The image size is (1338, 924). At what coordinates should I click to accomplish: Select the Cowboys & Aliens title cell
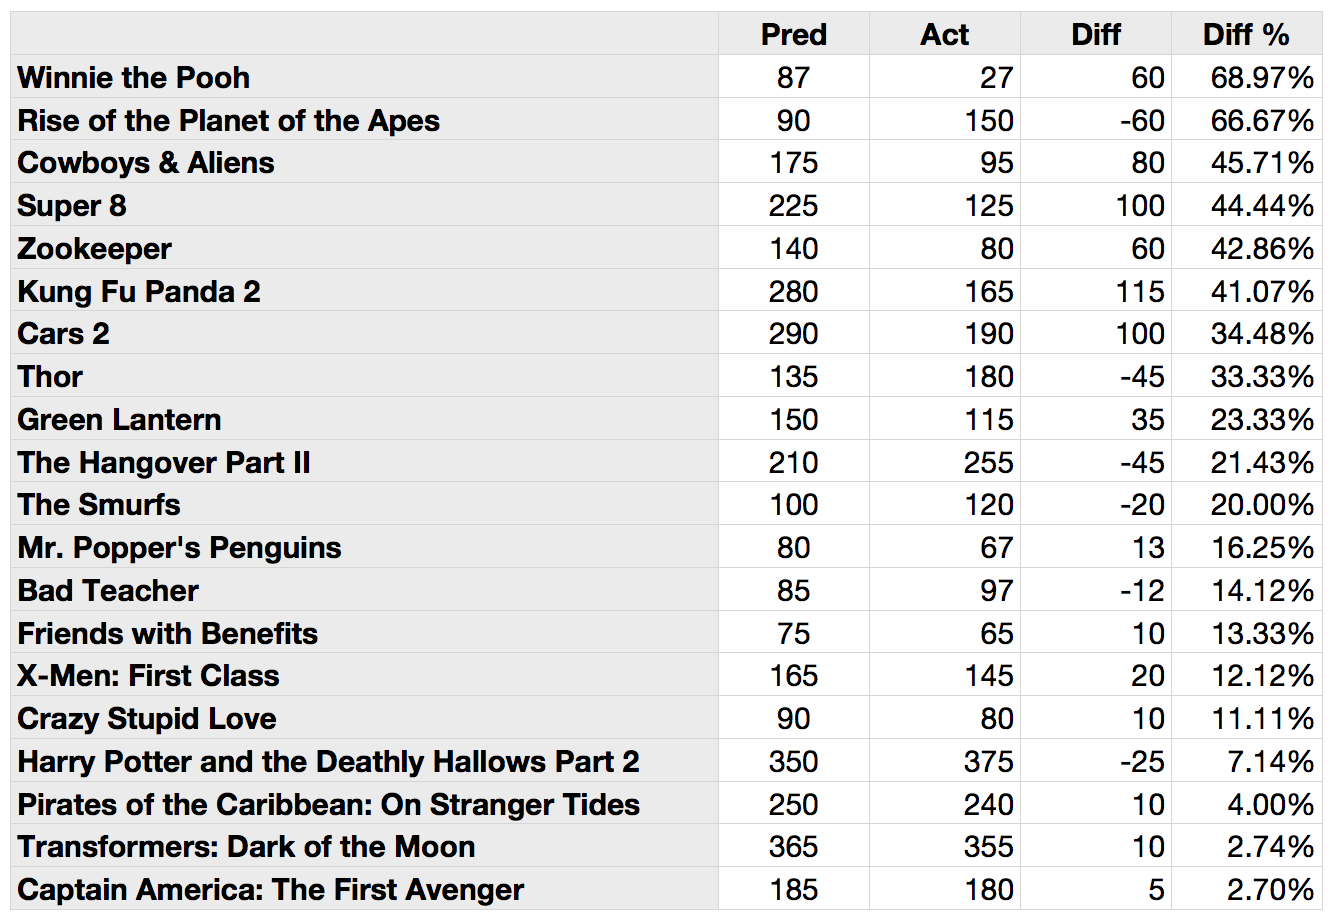(364, 162)
